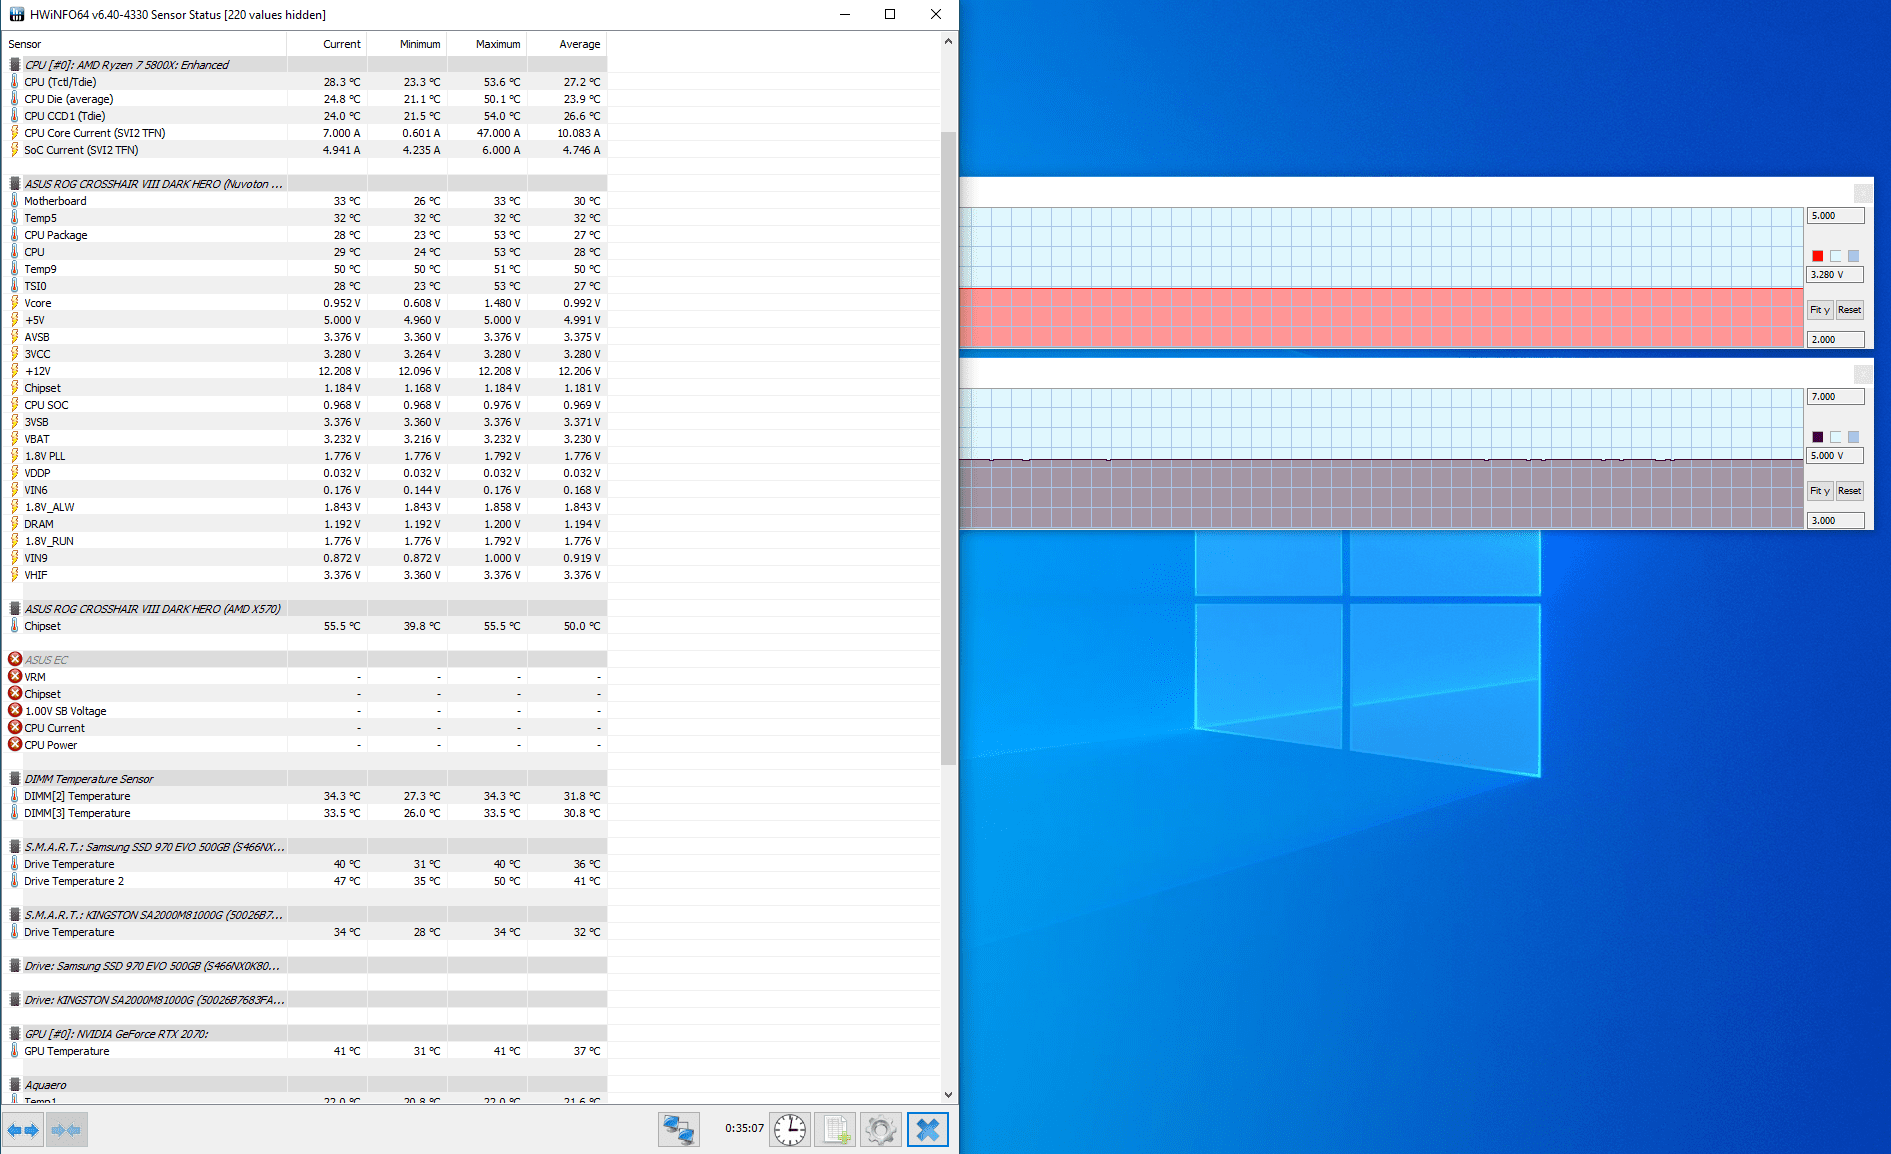Close sensors with the blue X icon
Image resolution: width=1891 pixels, height=1154 pixels.
coord(928,1130)
